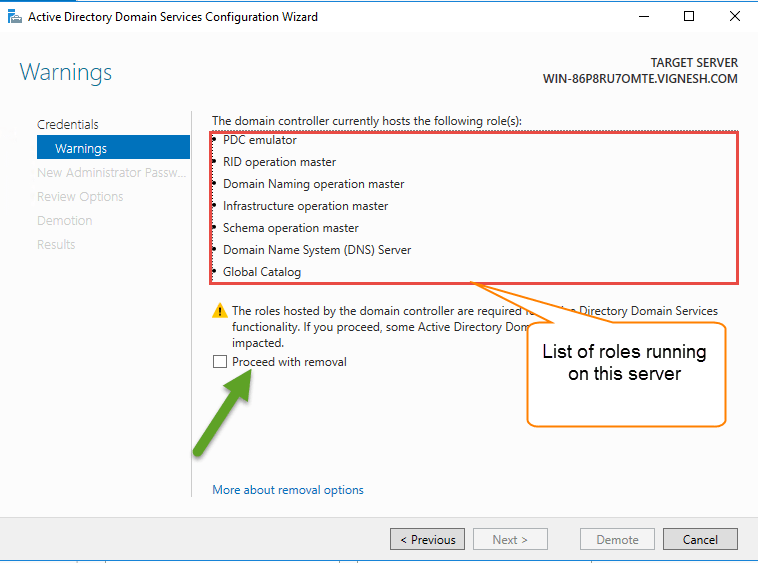
Task: Click the Cancel button
Action: 700,539
